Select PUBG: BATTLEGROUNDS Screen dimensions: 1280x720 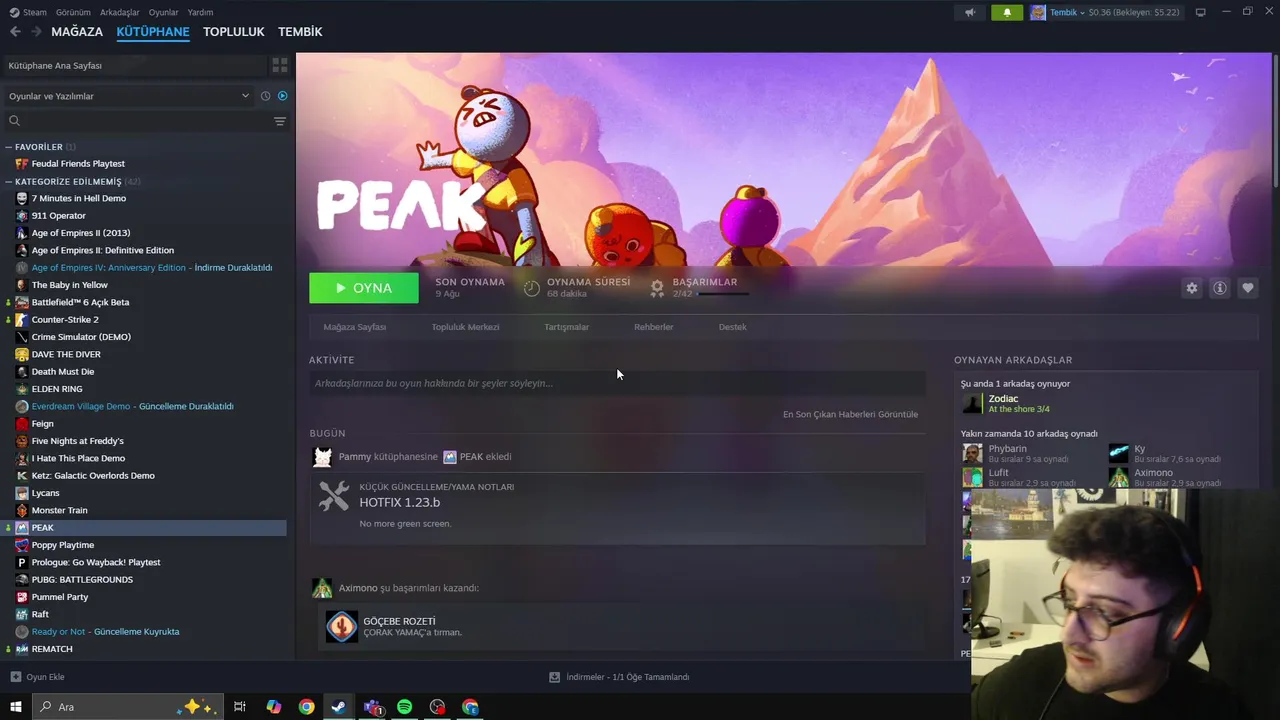[x=82, y=580]
